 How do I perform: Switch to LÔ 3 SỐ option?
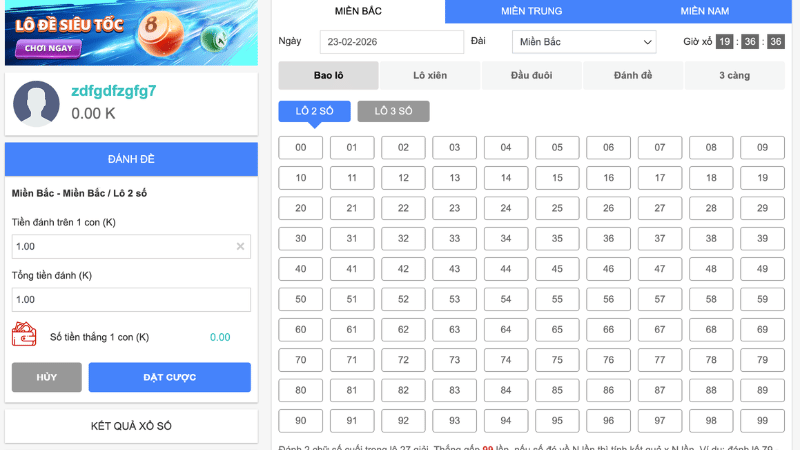[x=393, y=111]
